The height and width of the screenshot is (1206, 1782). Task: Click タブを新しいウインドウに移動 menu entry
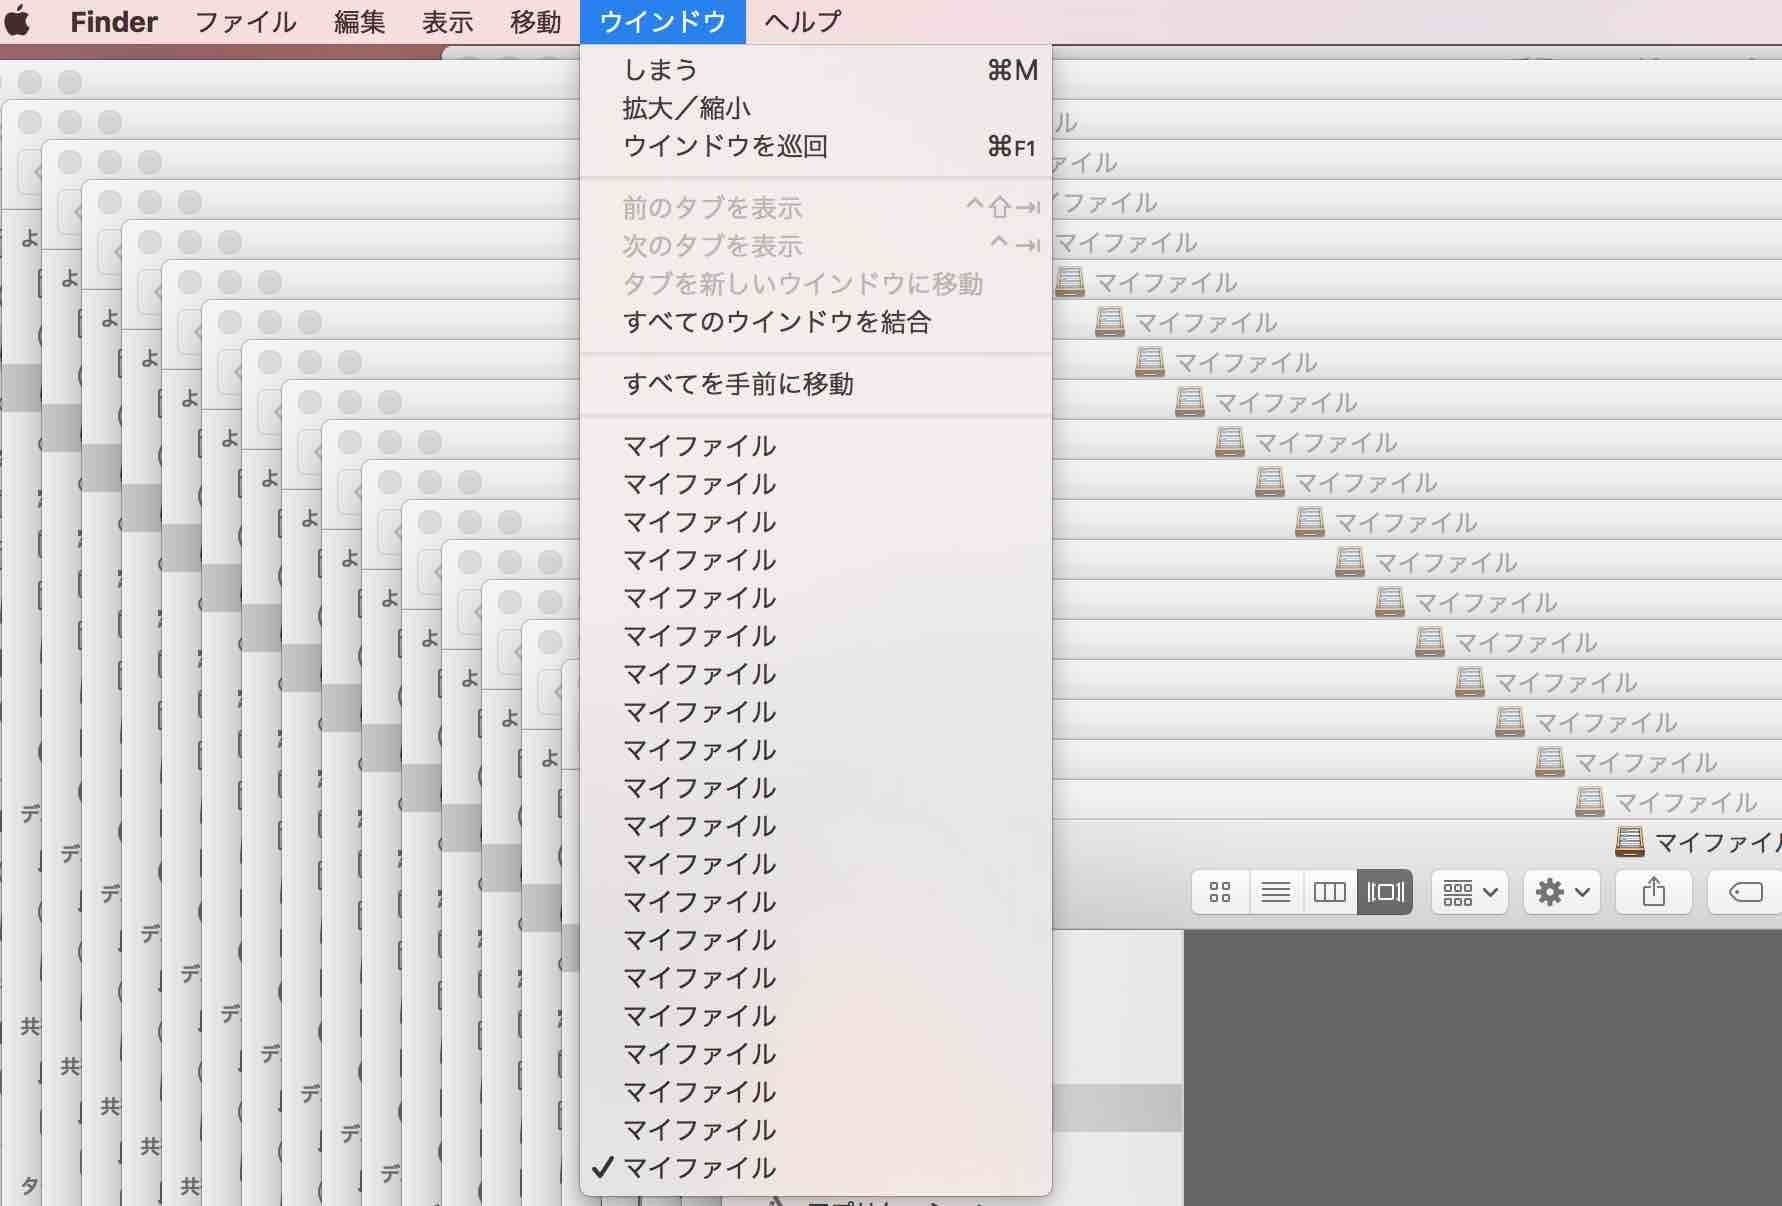pos(815,284)
